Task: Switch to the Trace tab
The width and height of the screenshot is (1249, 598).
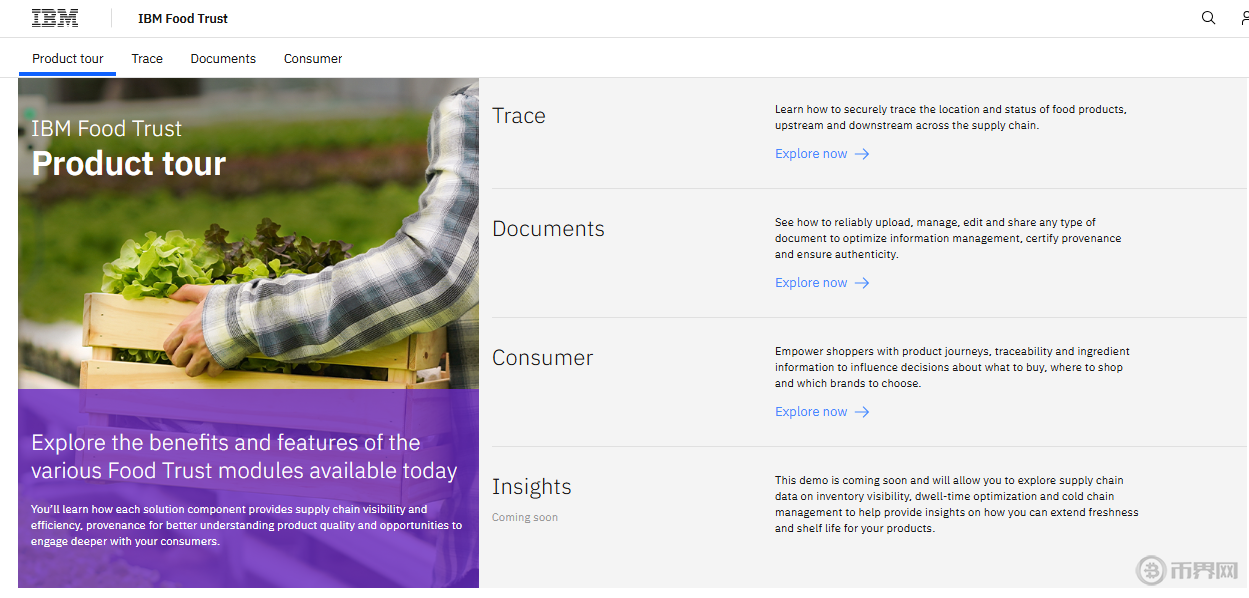Action: [x=147, y=59]
